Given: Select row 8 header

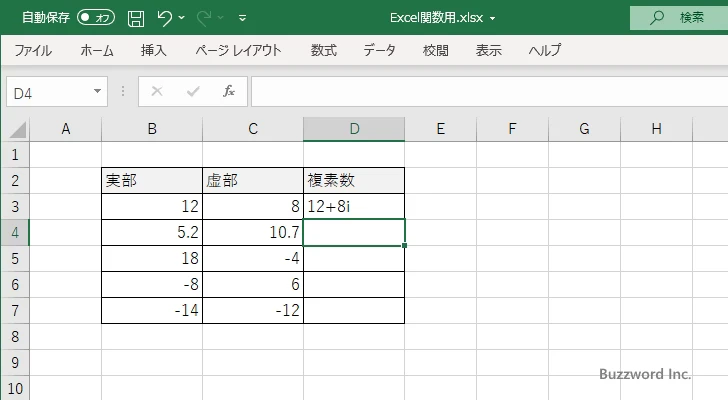Looking at the screenshot, I should tap(15, 336).
